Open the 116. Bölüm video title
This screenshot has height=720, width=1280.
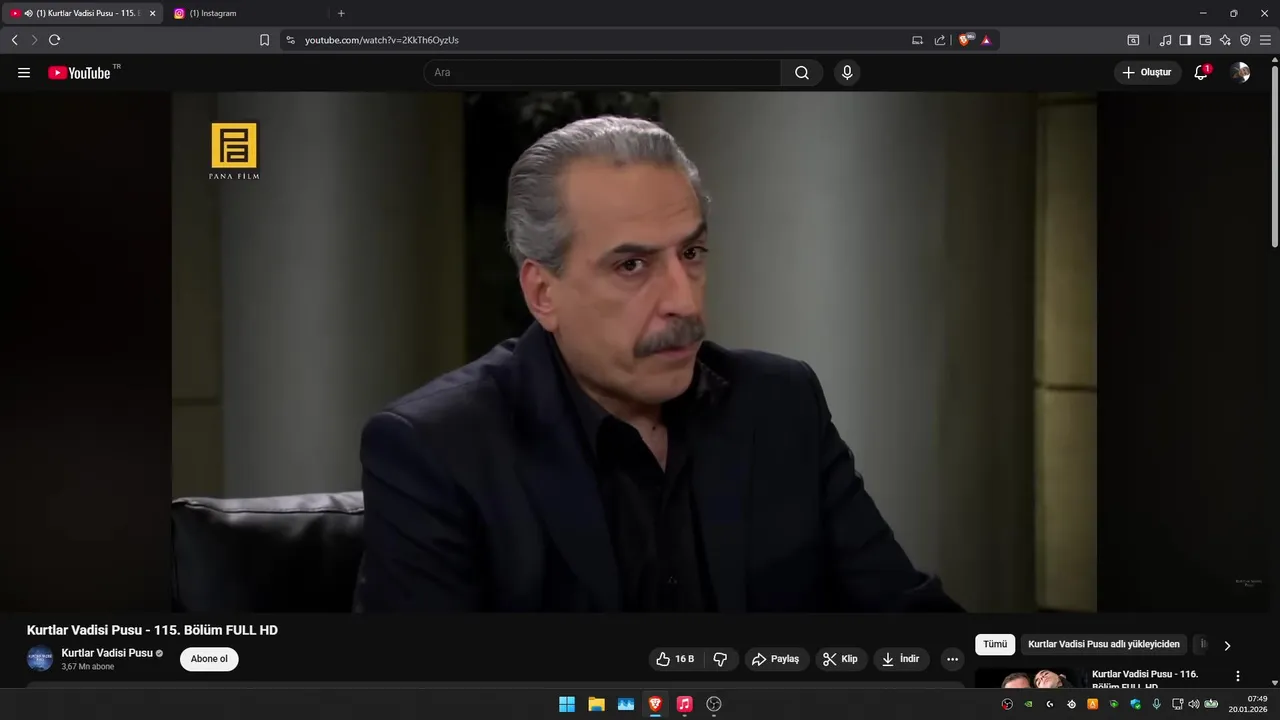pyautogui.click(x=1145, y=679)
